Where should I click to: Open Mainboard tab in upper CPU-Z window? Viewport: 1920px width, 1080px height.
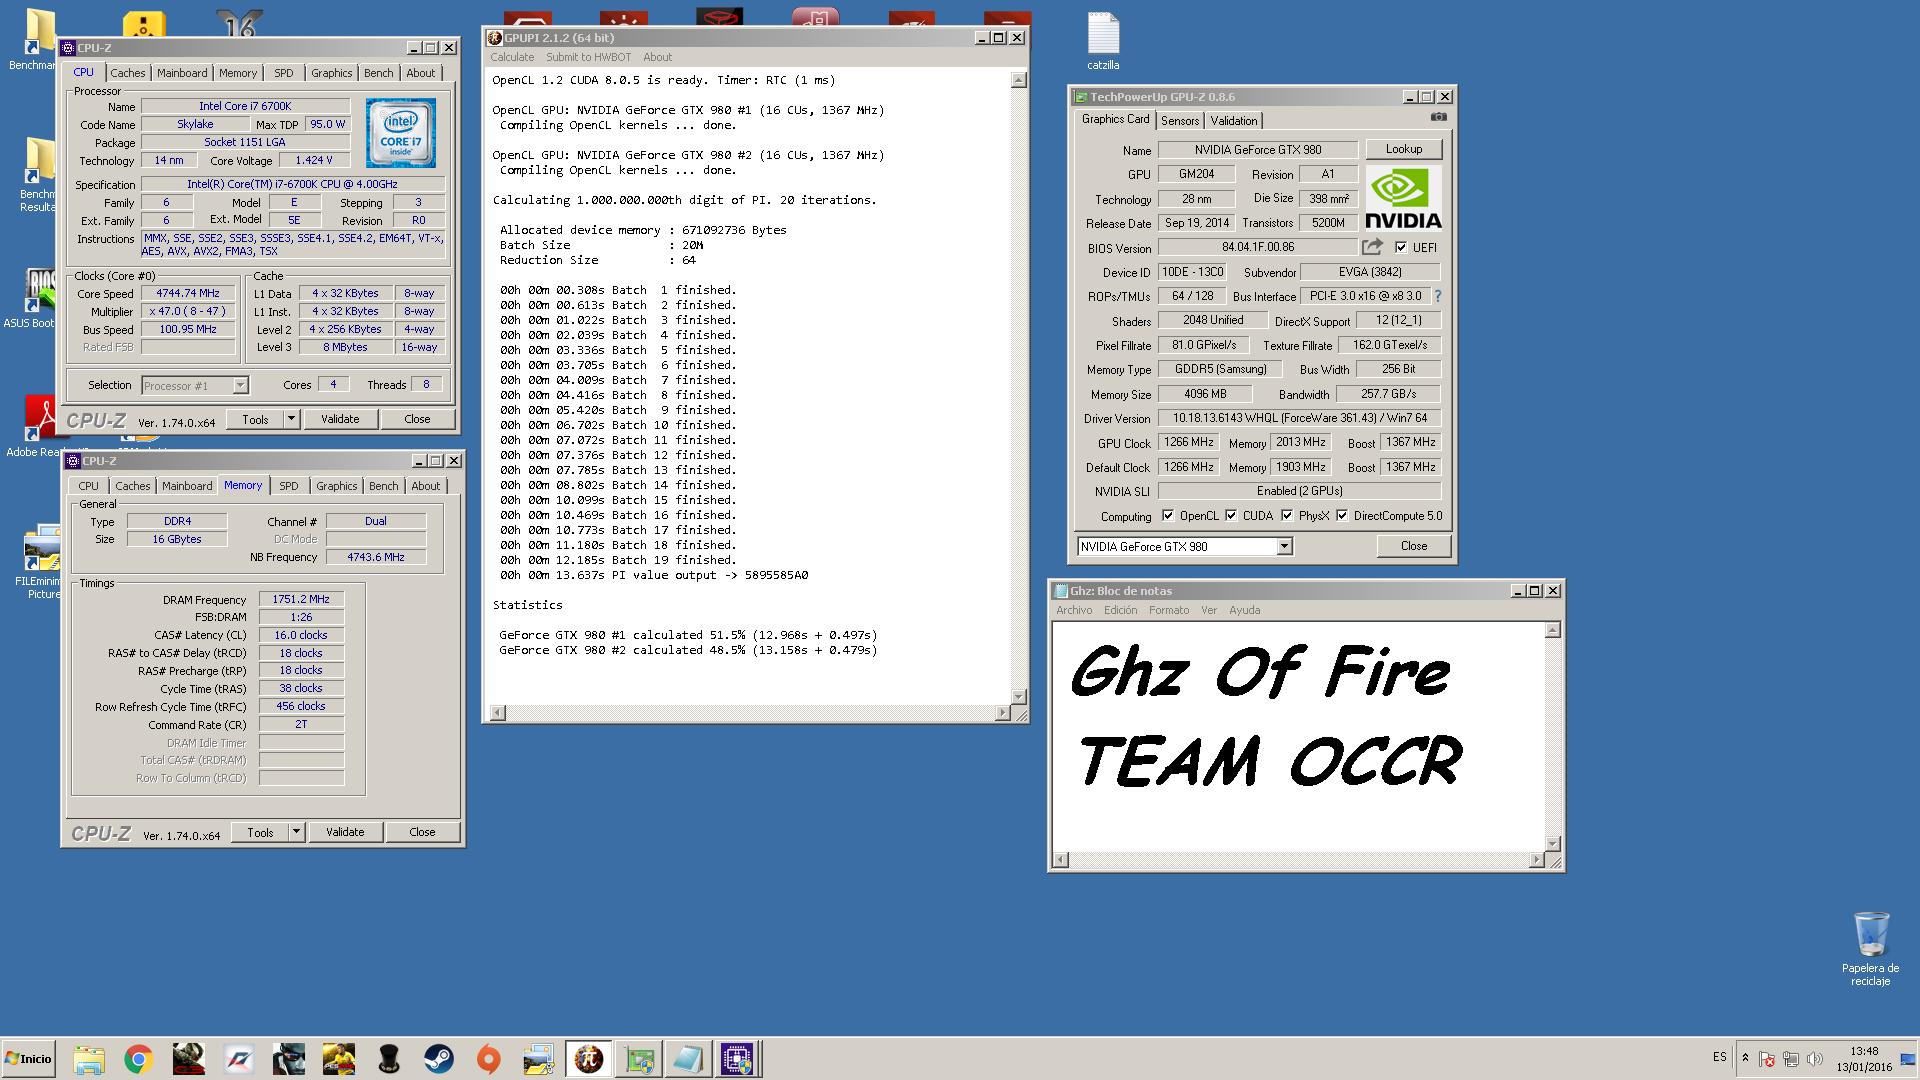click(x=182, y=73)
